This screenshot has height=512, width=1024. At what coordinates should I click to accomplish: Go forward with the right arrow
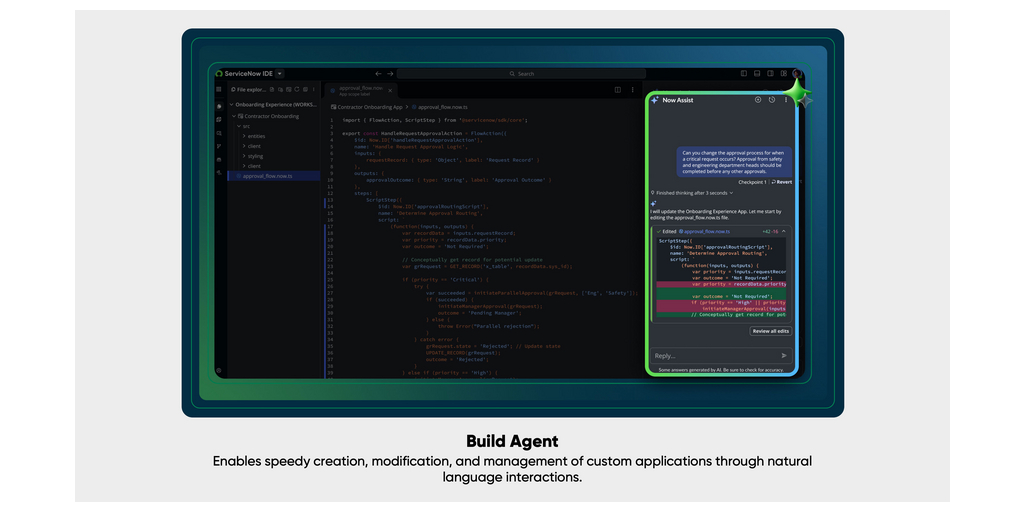click(x=390, y=74)
